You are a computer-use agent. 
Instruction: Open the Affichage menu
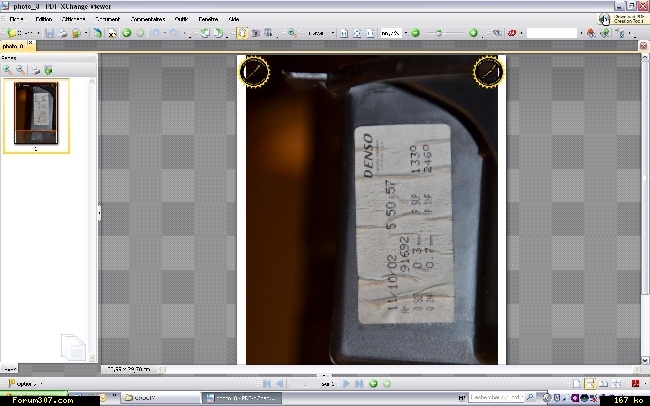[73, 19]
